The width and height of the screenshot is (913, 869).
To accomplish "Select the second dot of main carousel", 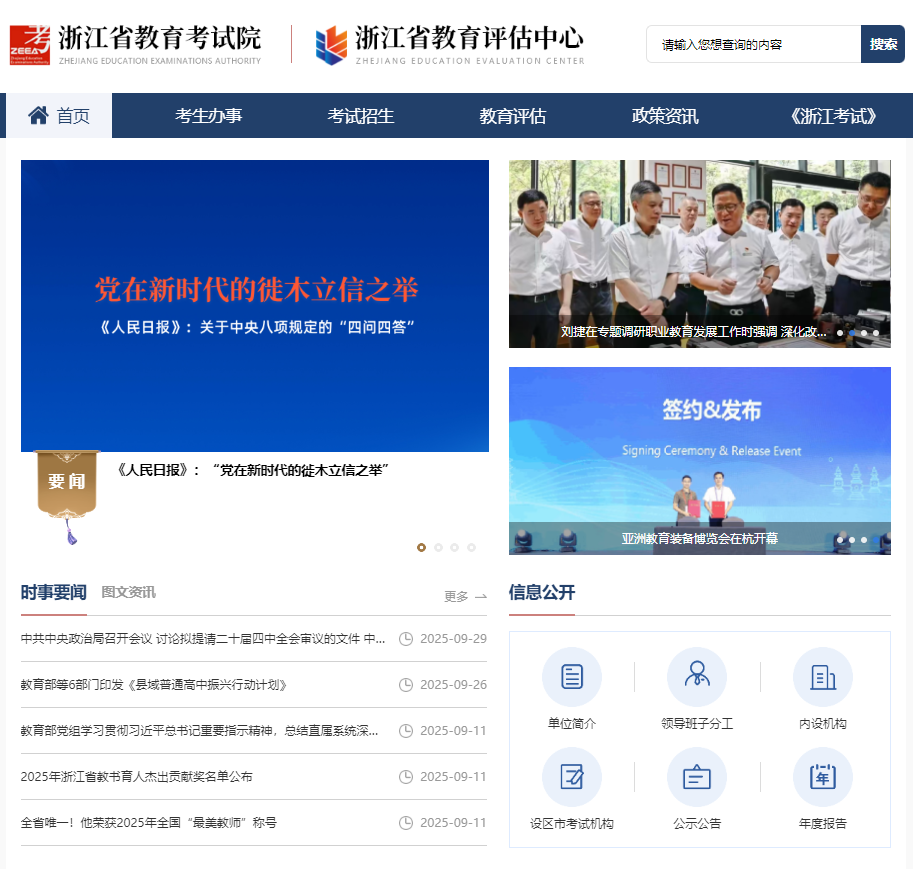I will 438,547.
